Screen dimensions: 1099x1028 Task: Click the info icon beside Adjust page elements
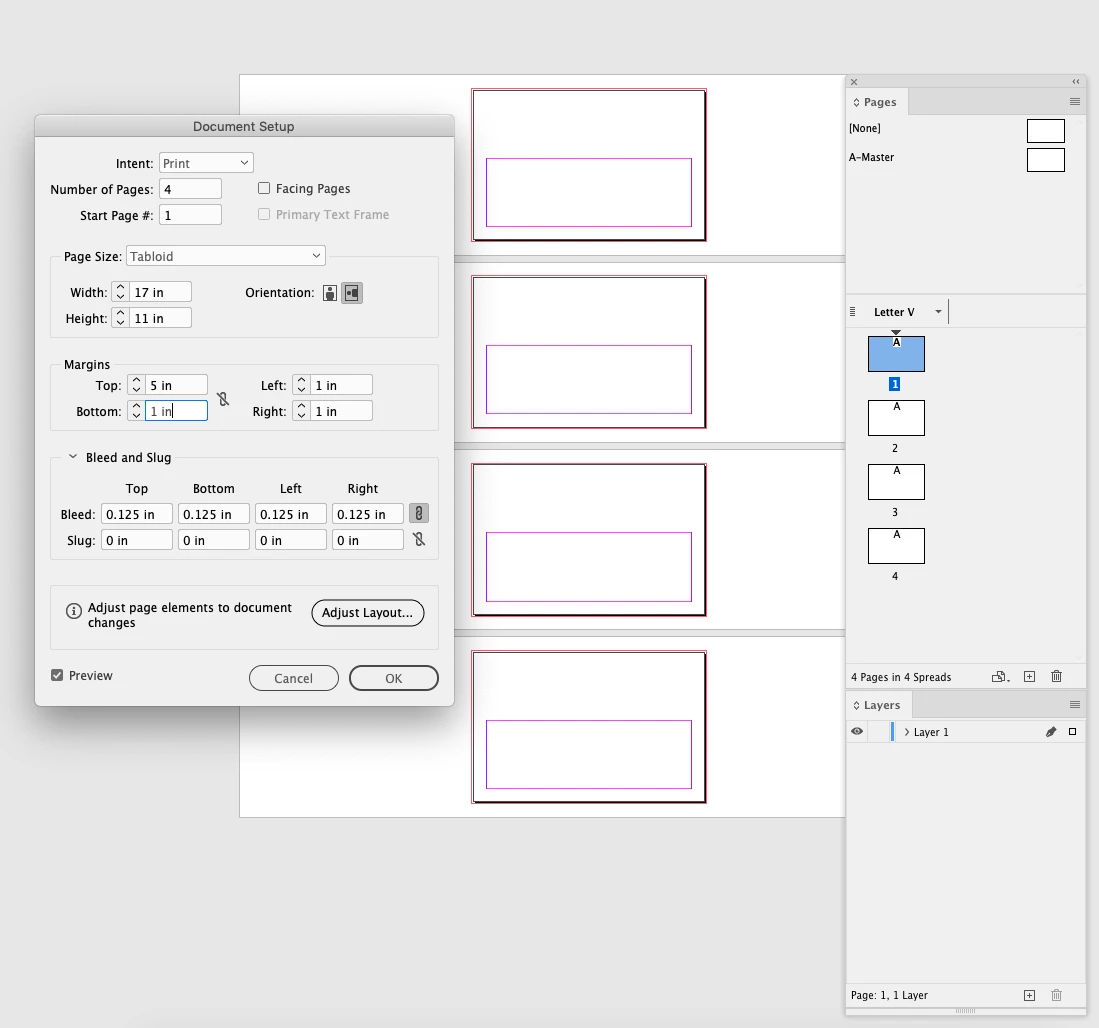[74, 611]
